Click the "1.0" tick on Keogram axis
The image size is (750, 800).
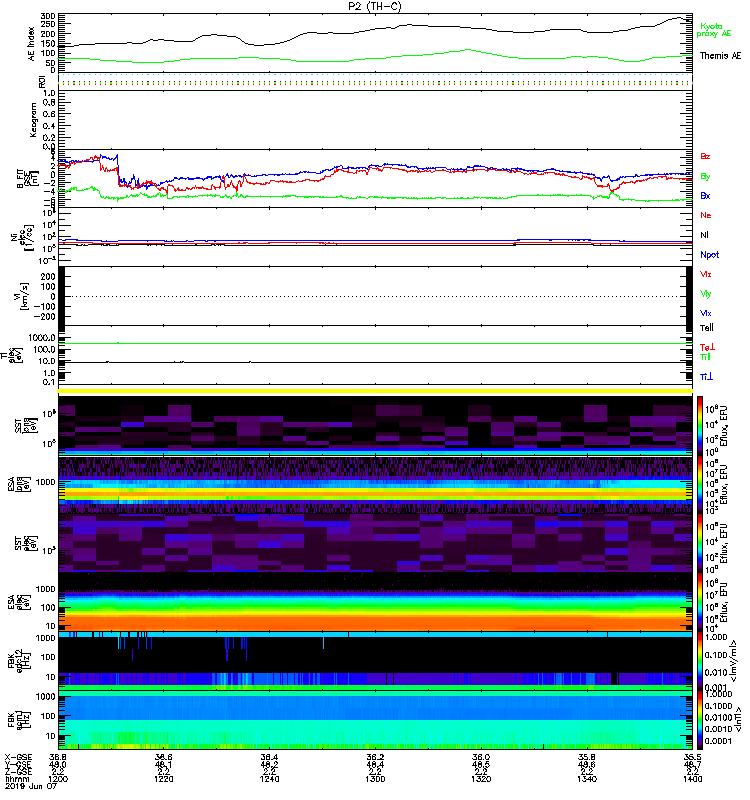click(x=49, y=93)
